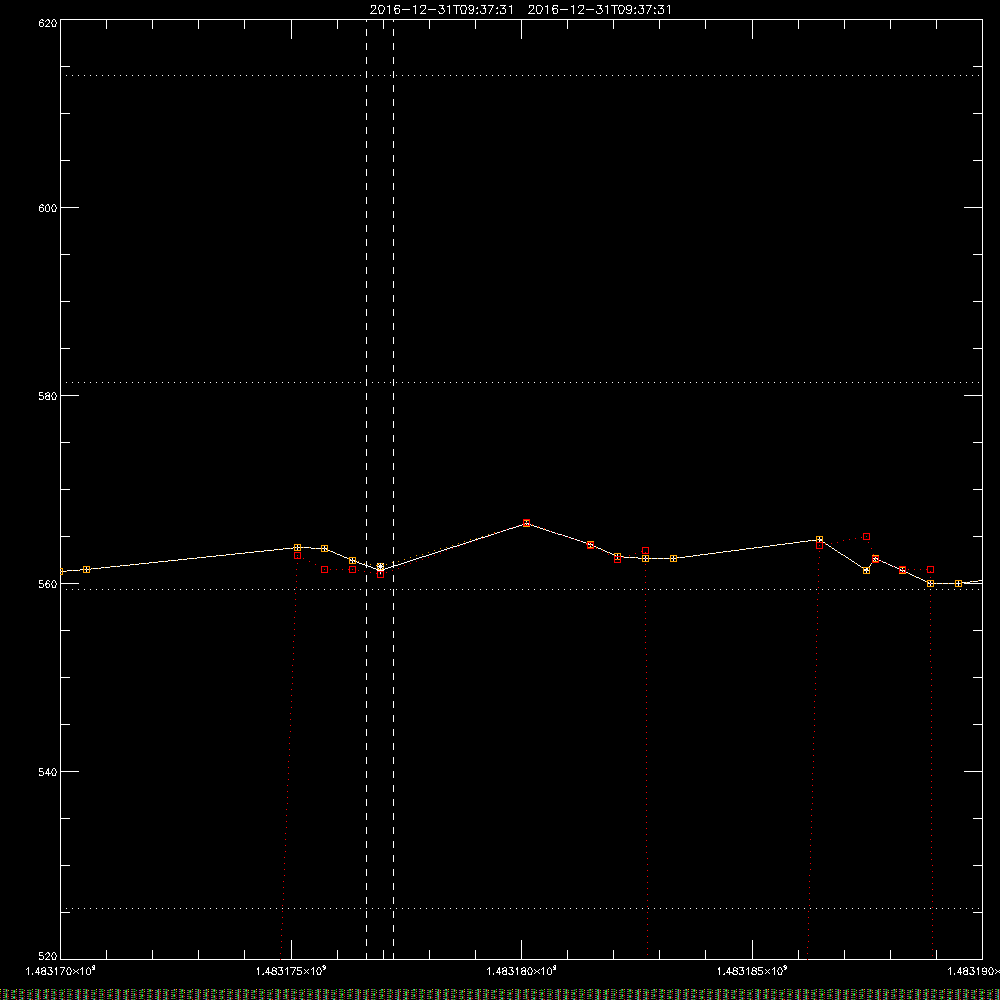Pick the white marker between the dashed lines
1000x1000 pixels.
381,567
